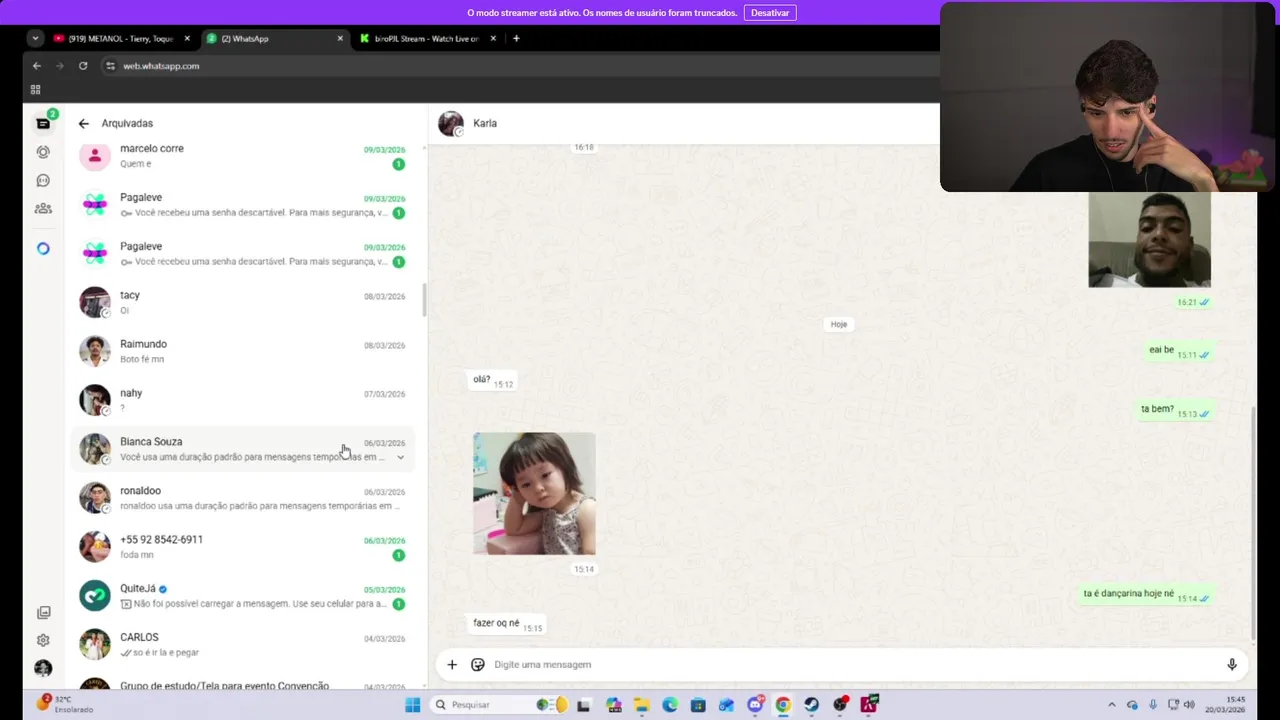The height and width of the screenshot is (720, 1280).
Task: Open Karla's profile picture in chat header
Action: 451,123
